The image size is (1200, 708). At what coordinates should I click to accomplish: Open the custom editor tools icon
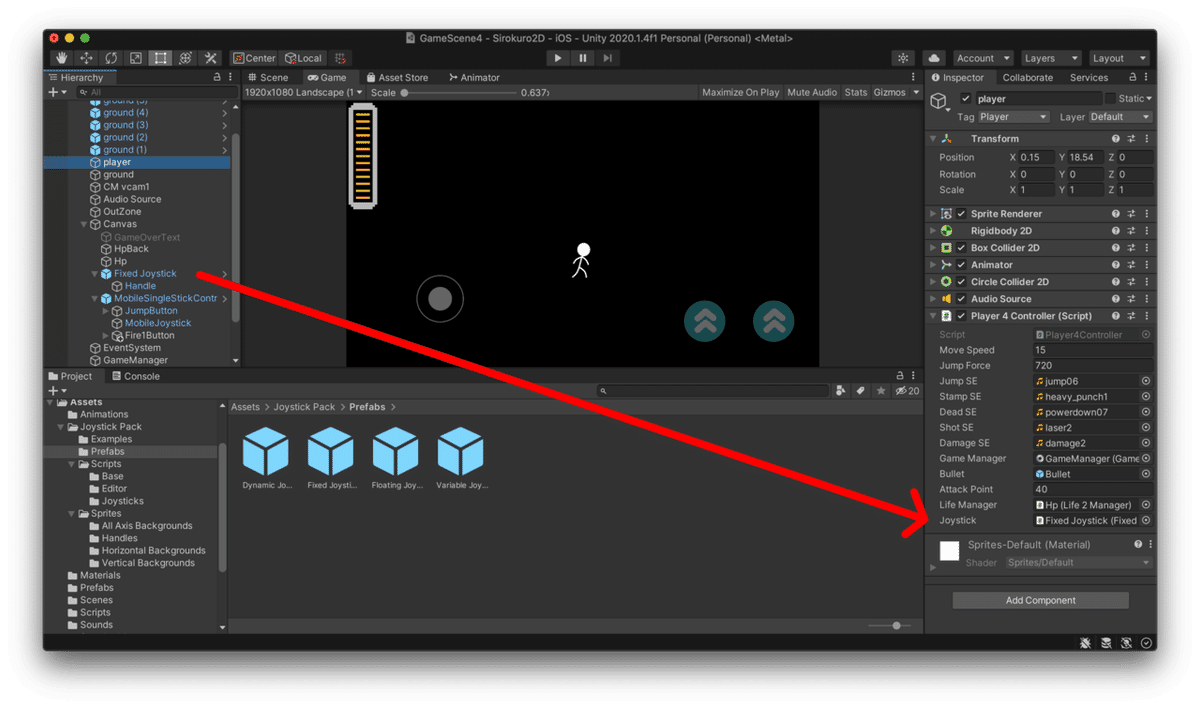coord(210,58)
